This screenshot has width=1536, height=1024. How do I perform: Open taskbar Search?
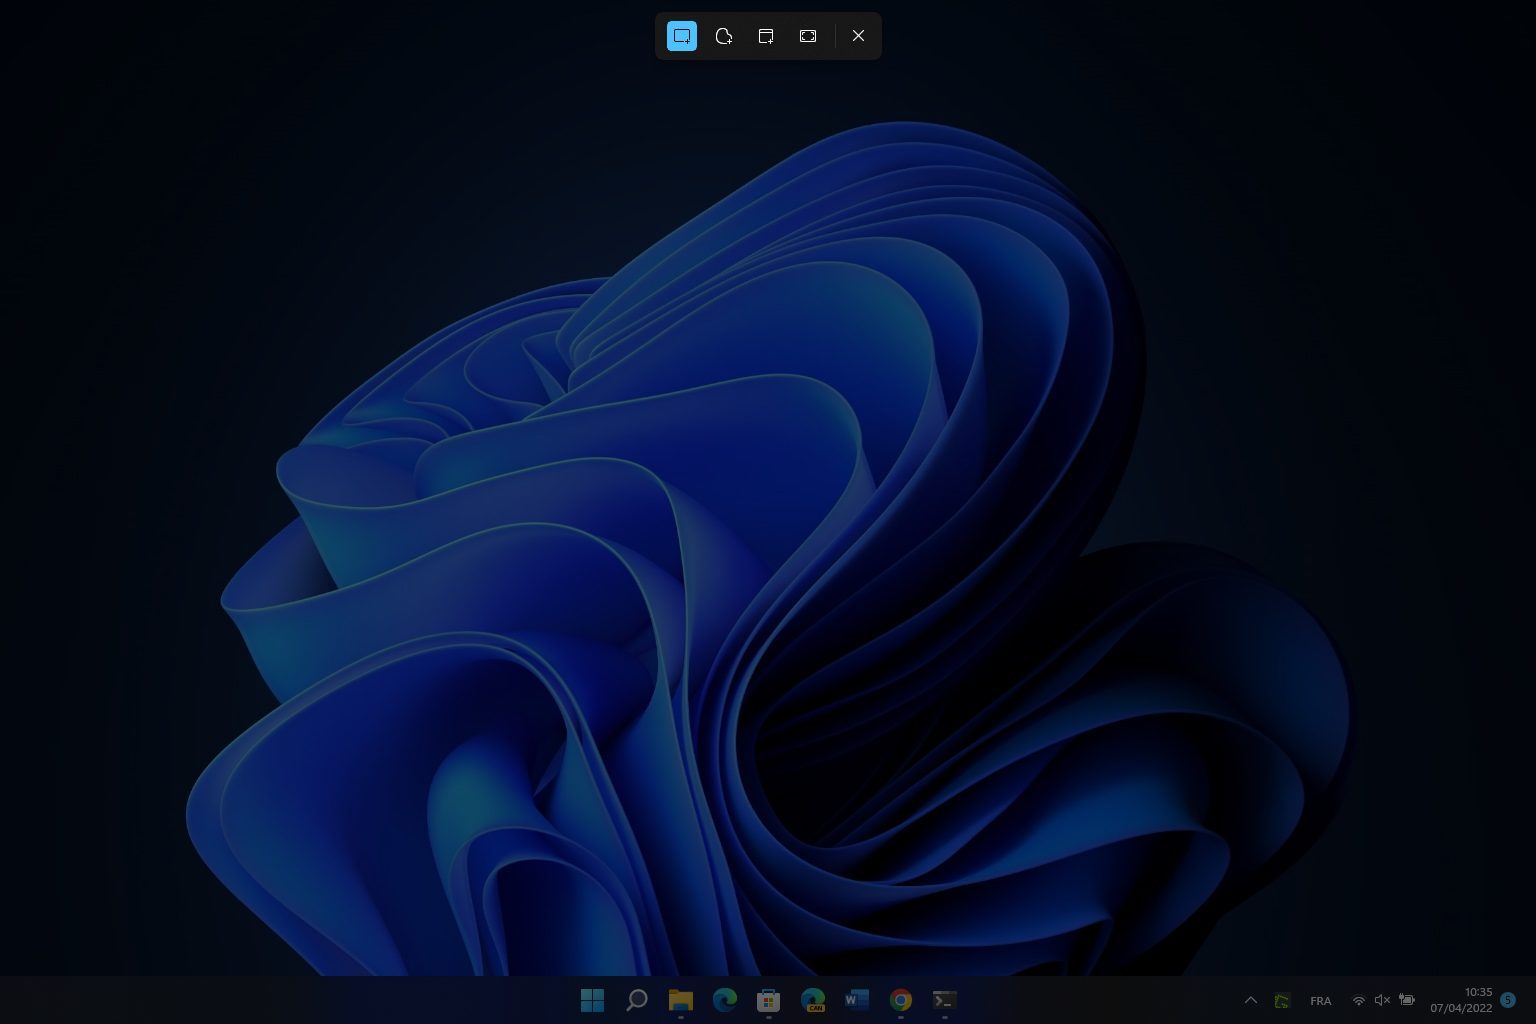(636, 1000)
